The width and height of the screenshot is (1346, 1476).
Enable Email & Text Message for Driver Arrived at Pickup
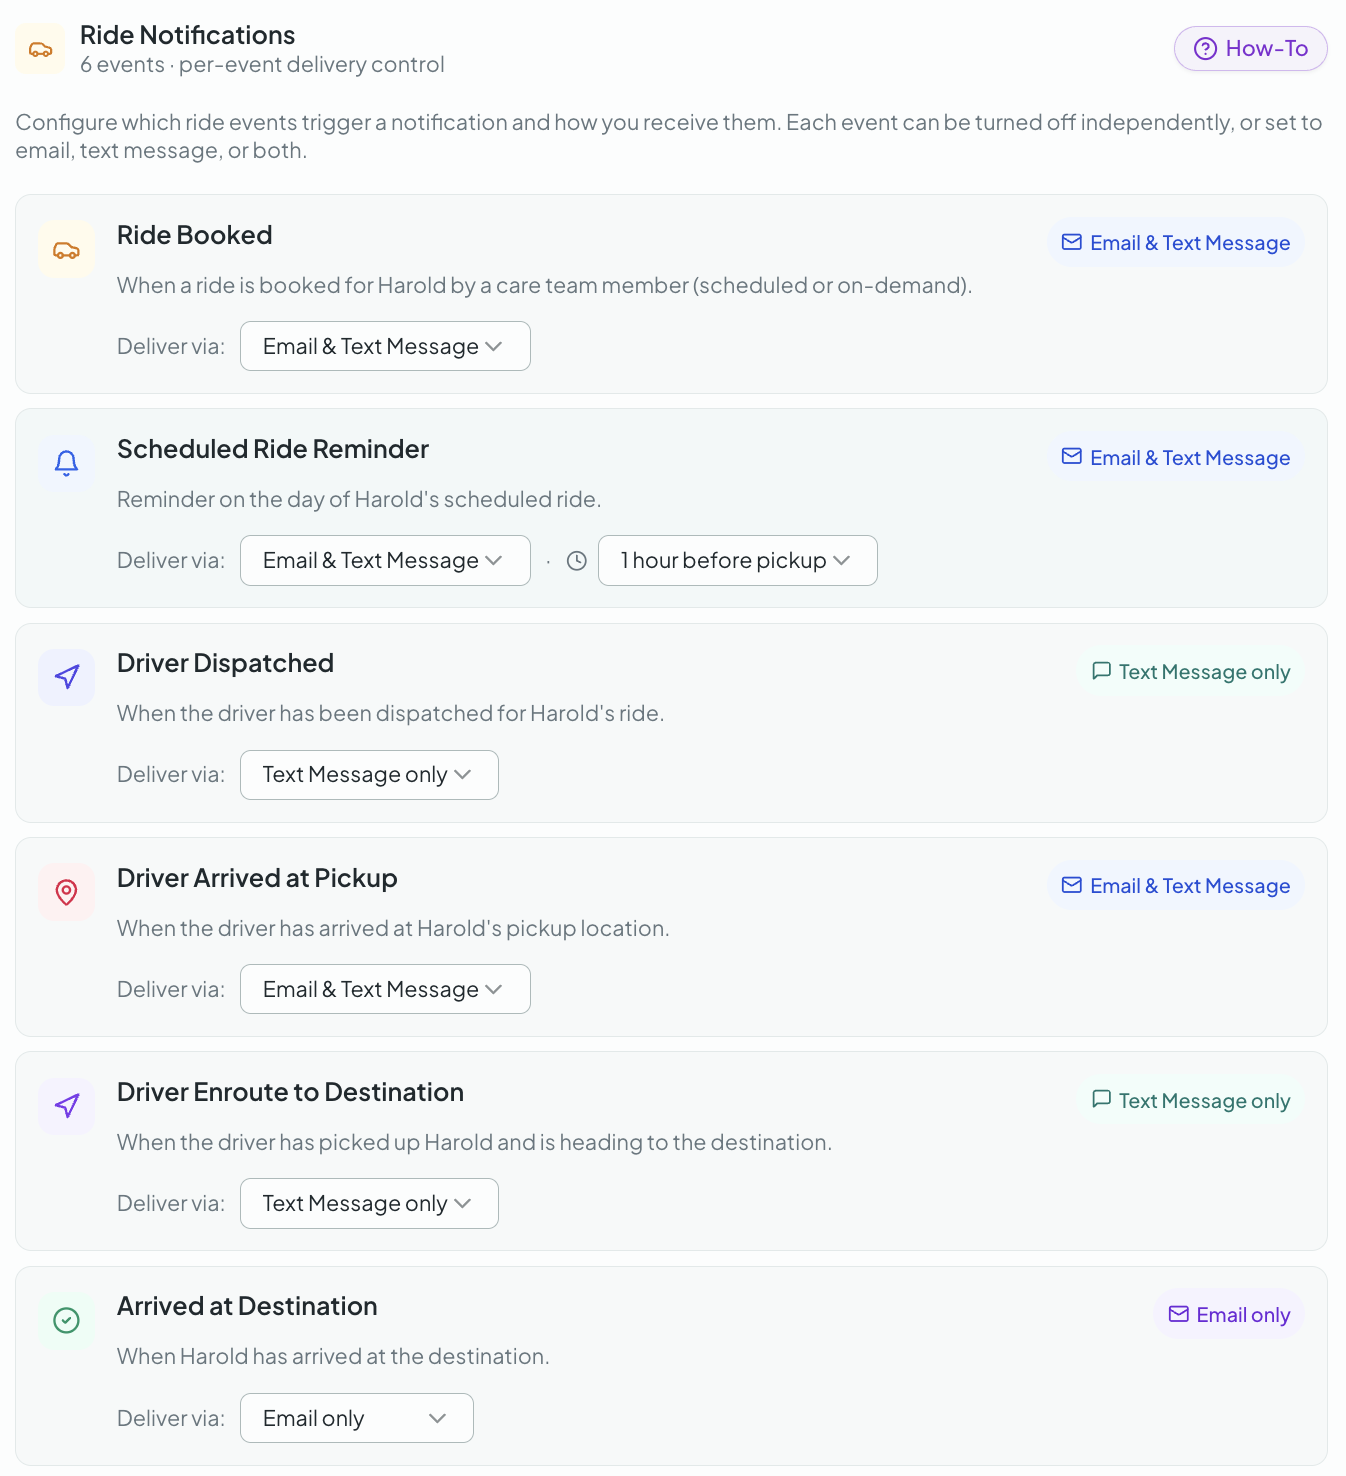(385, 989)
